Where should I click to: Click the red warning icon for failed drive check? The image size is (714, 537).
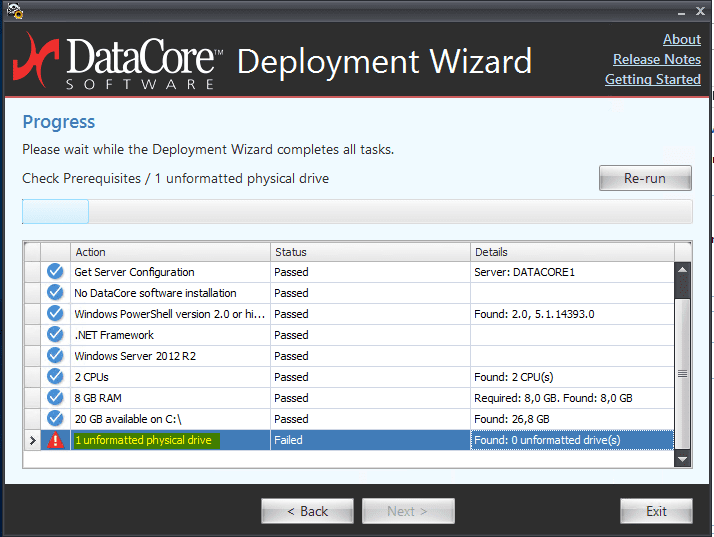coord(55,440)
